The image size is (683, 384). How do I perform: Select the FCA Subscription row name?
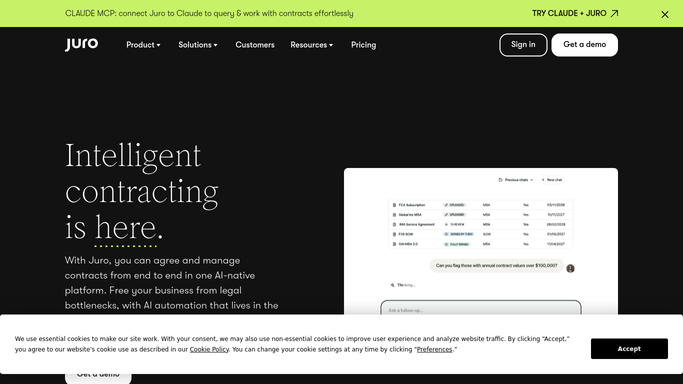click(412, 205)
